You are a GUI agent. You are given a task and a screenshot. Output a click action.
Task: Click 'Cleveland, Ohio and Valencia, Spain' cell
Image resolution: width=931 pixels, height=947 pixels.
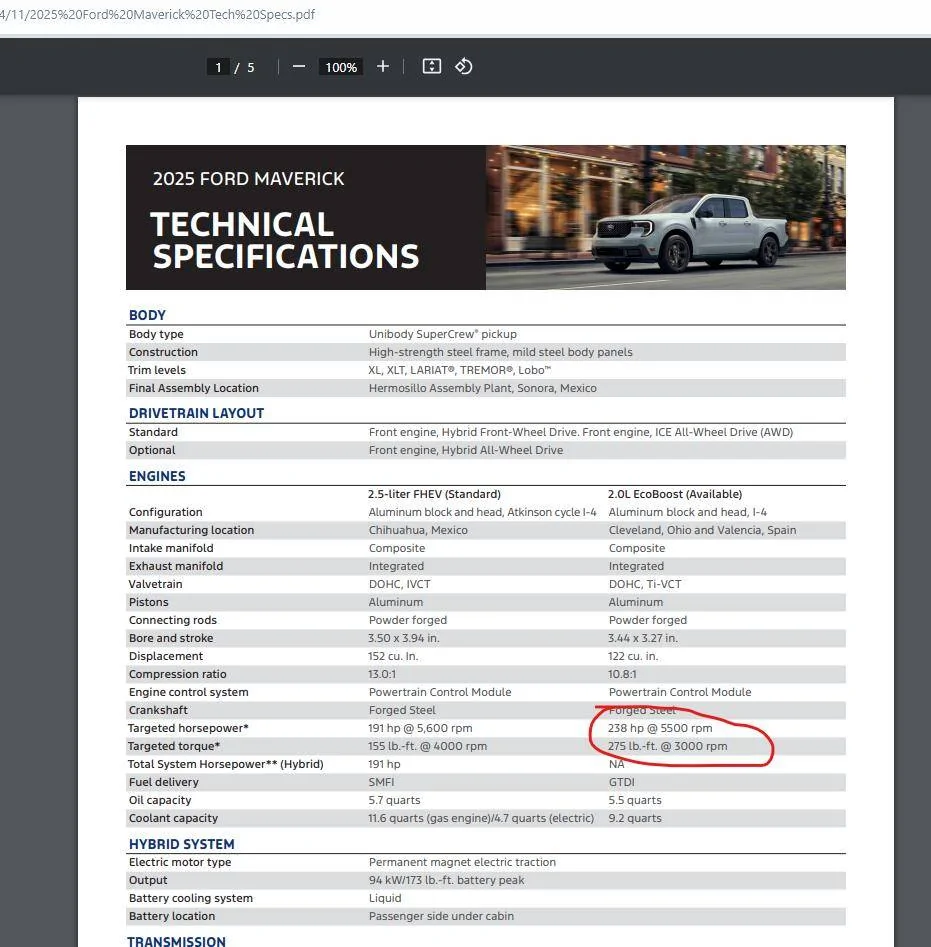coord(702,530)
